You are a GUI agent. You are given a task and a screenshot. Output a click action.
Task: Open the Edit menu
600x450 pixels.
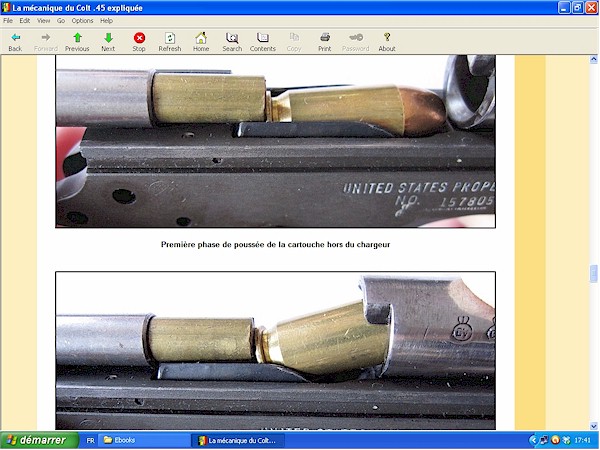pyautogui.click(x=24, y=21)
